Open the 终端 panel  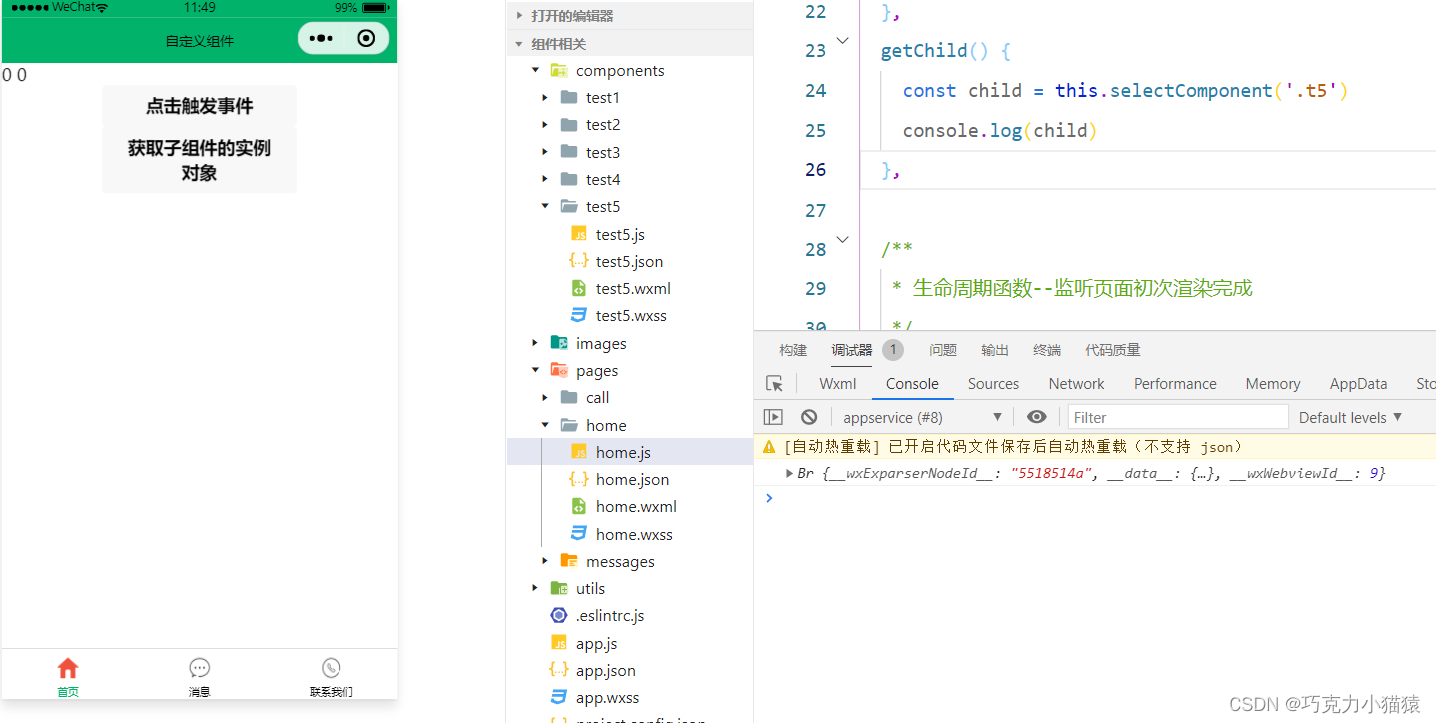1046,349
